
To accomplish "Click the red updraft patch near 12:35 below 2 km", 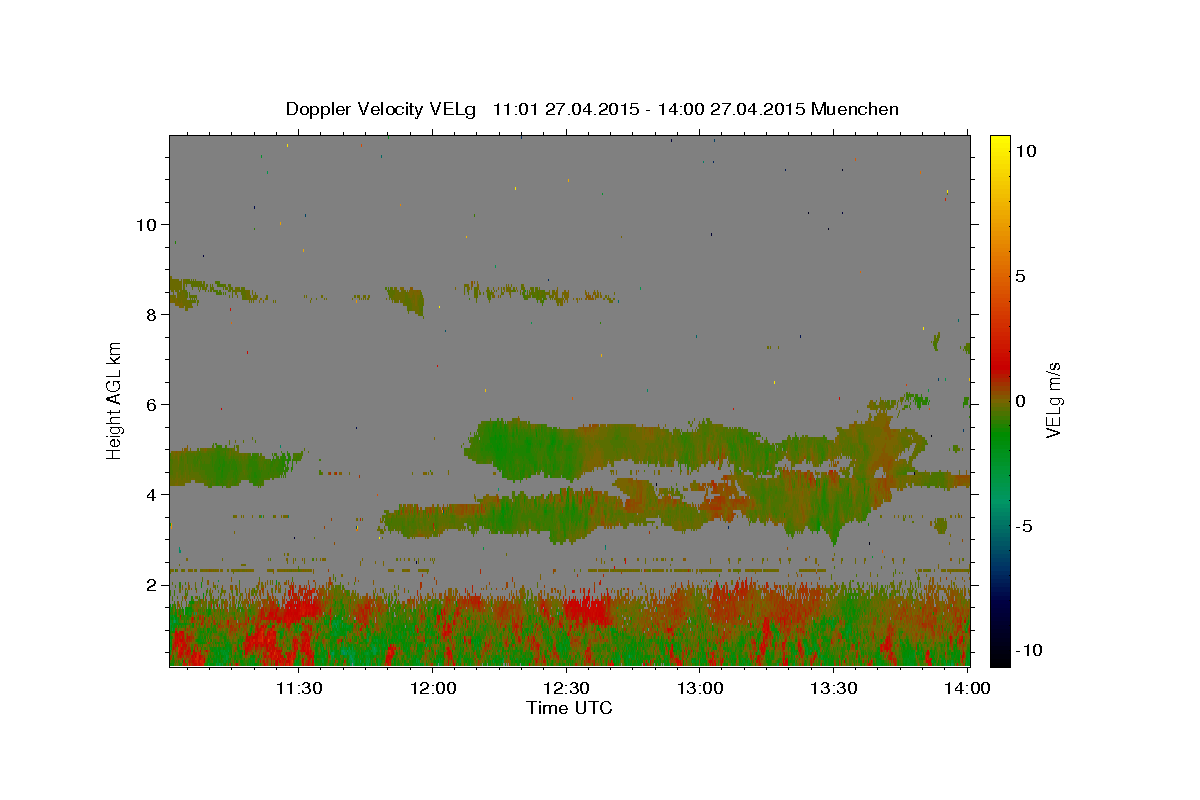I will pos(587,609).
